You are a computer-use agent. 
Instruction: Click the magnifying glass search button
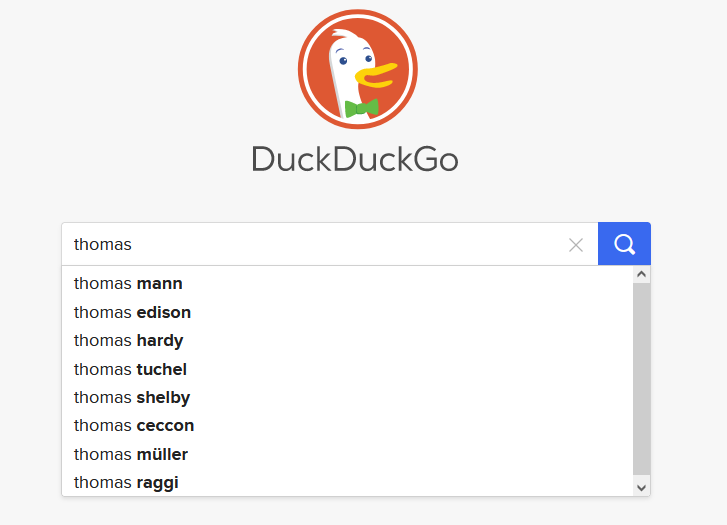point(624,244)
